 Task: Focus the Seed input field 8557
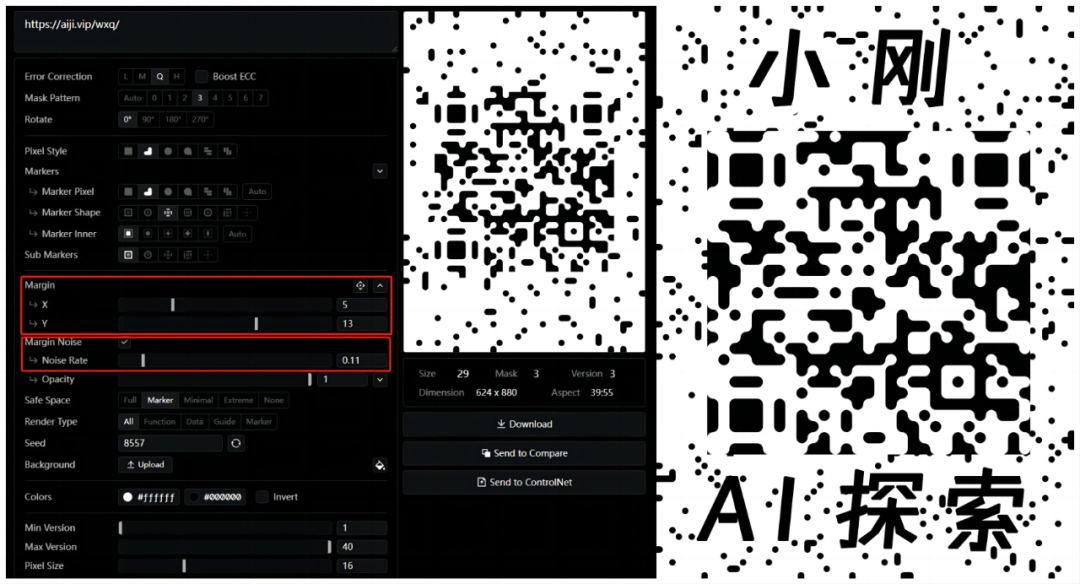(x=171, y=444)
